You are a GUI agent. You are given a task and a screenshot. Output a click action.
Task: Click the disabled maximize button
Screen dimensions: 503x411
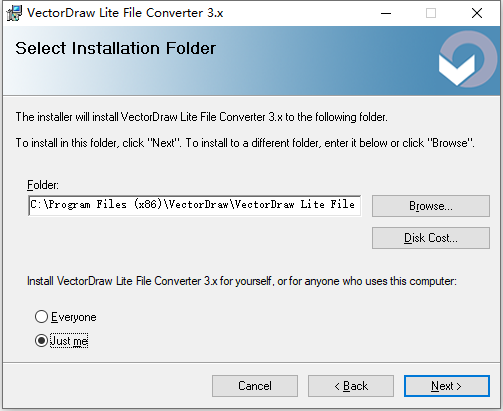click(431, 13)
